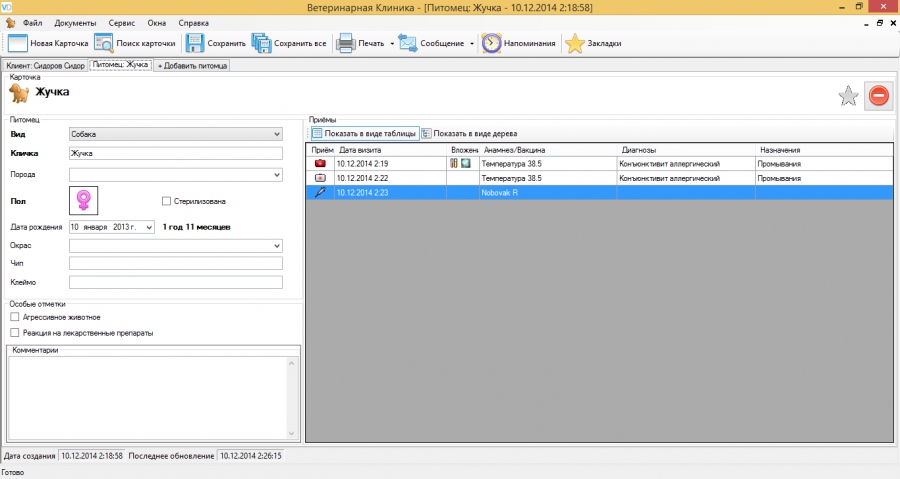This screenshot has width=900, height=479.
Task: Click the Назначения column header
Action: tap(824, 150)
